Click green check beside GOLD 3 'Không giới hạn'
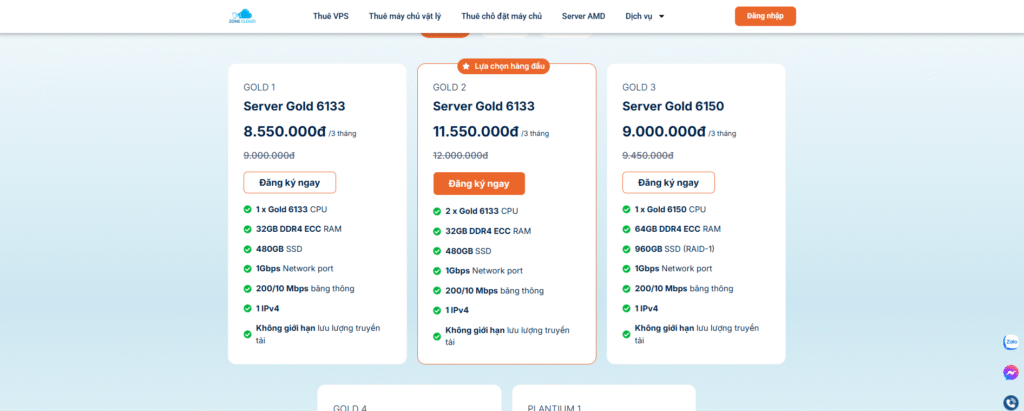 626,334
